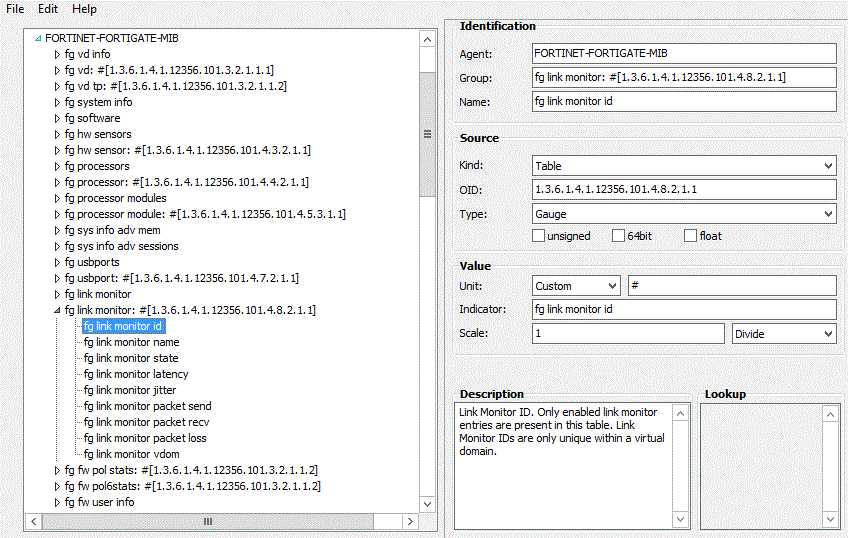This screenshot has width=848, height=538.
Task: Open the File menu
Action: click(15, 9)
